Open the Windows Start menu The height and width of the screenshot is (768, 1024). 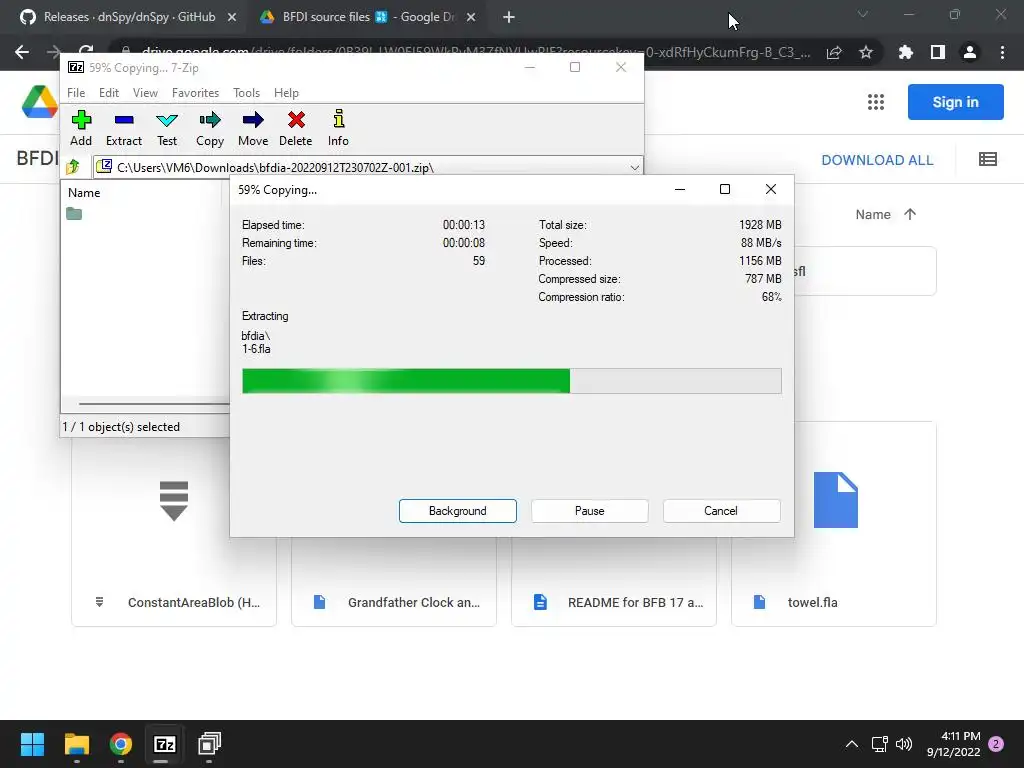pyautogui.click(x=32, y=744)
